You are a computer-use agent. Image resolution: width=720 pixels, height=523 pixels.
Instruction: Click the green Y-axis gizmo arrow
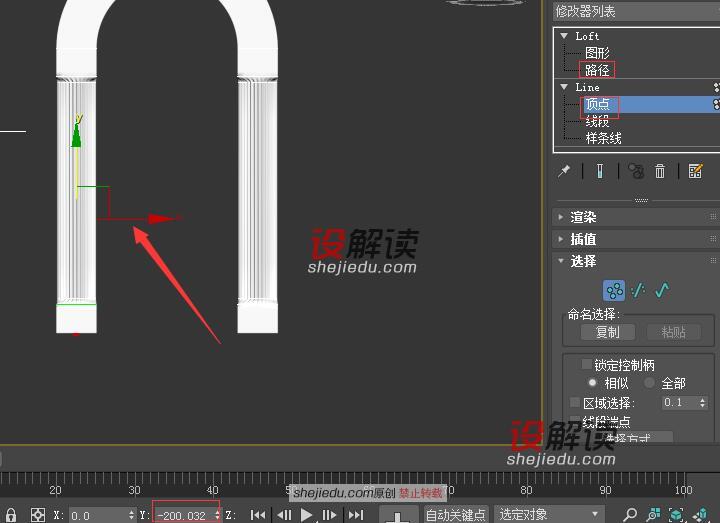76,135
